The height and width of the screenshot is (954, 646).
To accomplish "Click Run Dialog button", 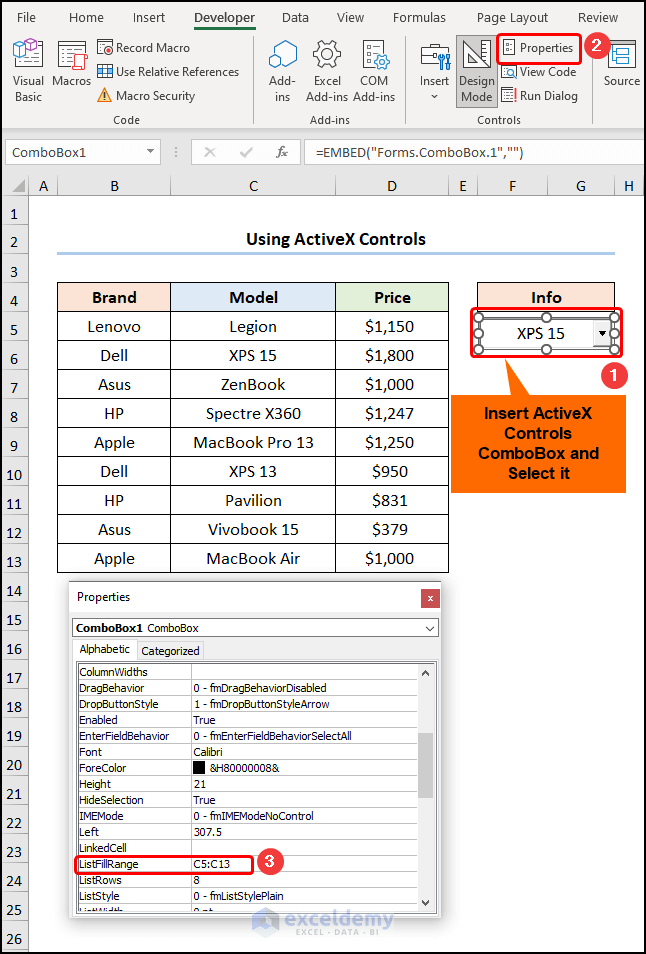I will pyautogui.click(x=539, y=96).
